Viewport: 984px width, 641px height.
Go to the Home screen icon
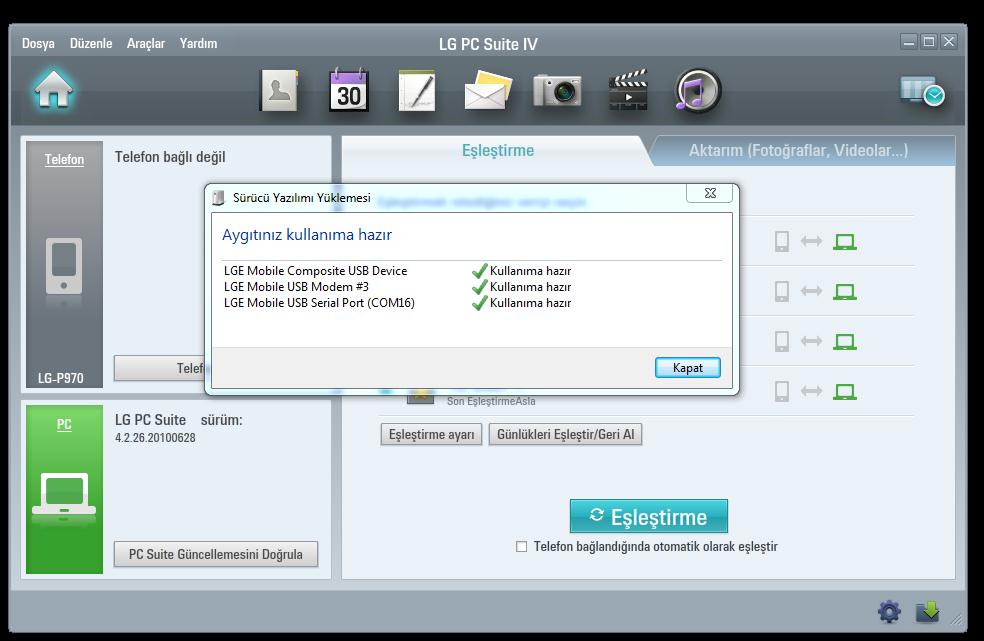(54, 90)
